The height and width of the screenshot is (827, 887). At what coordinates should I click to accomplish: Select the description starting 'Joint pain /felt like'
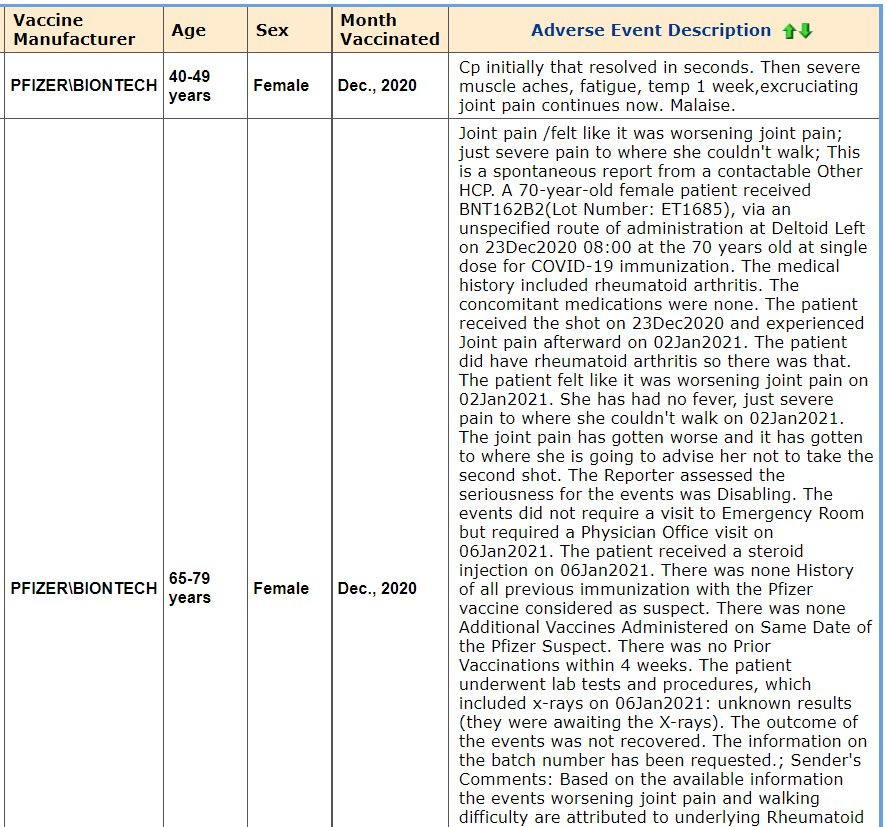(x=664, y=474)
